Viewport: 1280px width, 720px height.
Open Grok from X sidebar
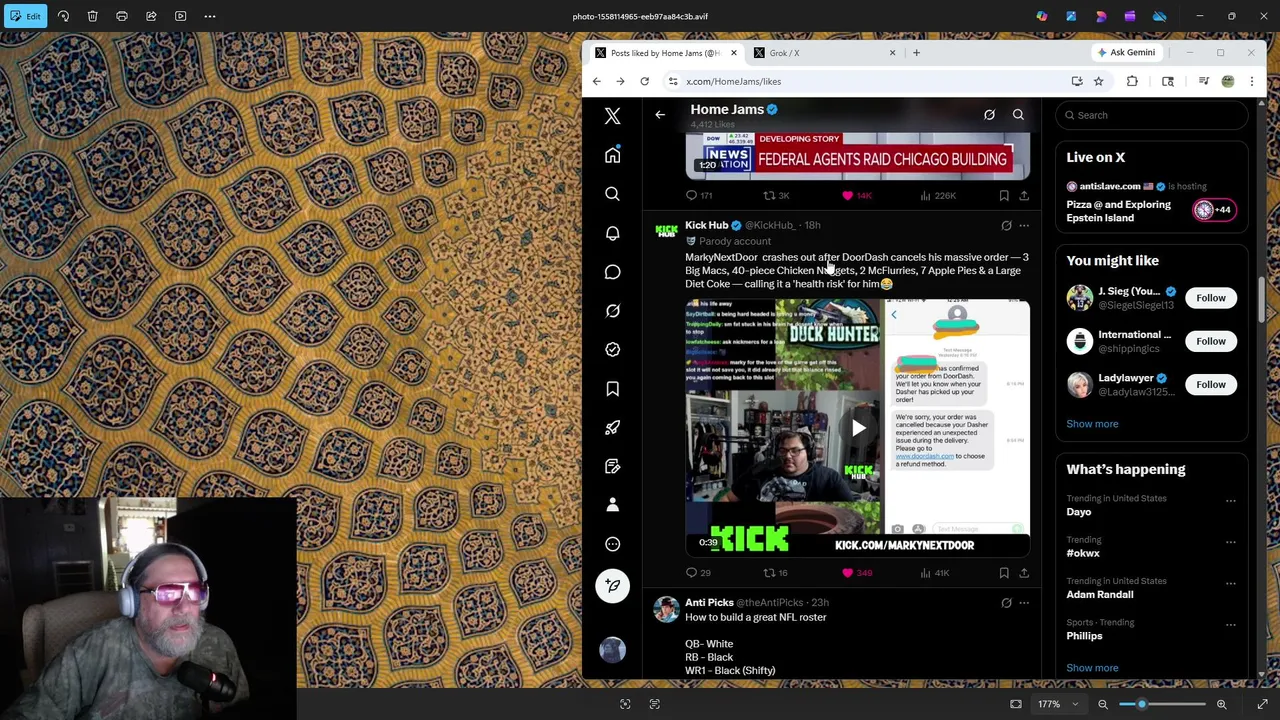click(x=612, y=311)
